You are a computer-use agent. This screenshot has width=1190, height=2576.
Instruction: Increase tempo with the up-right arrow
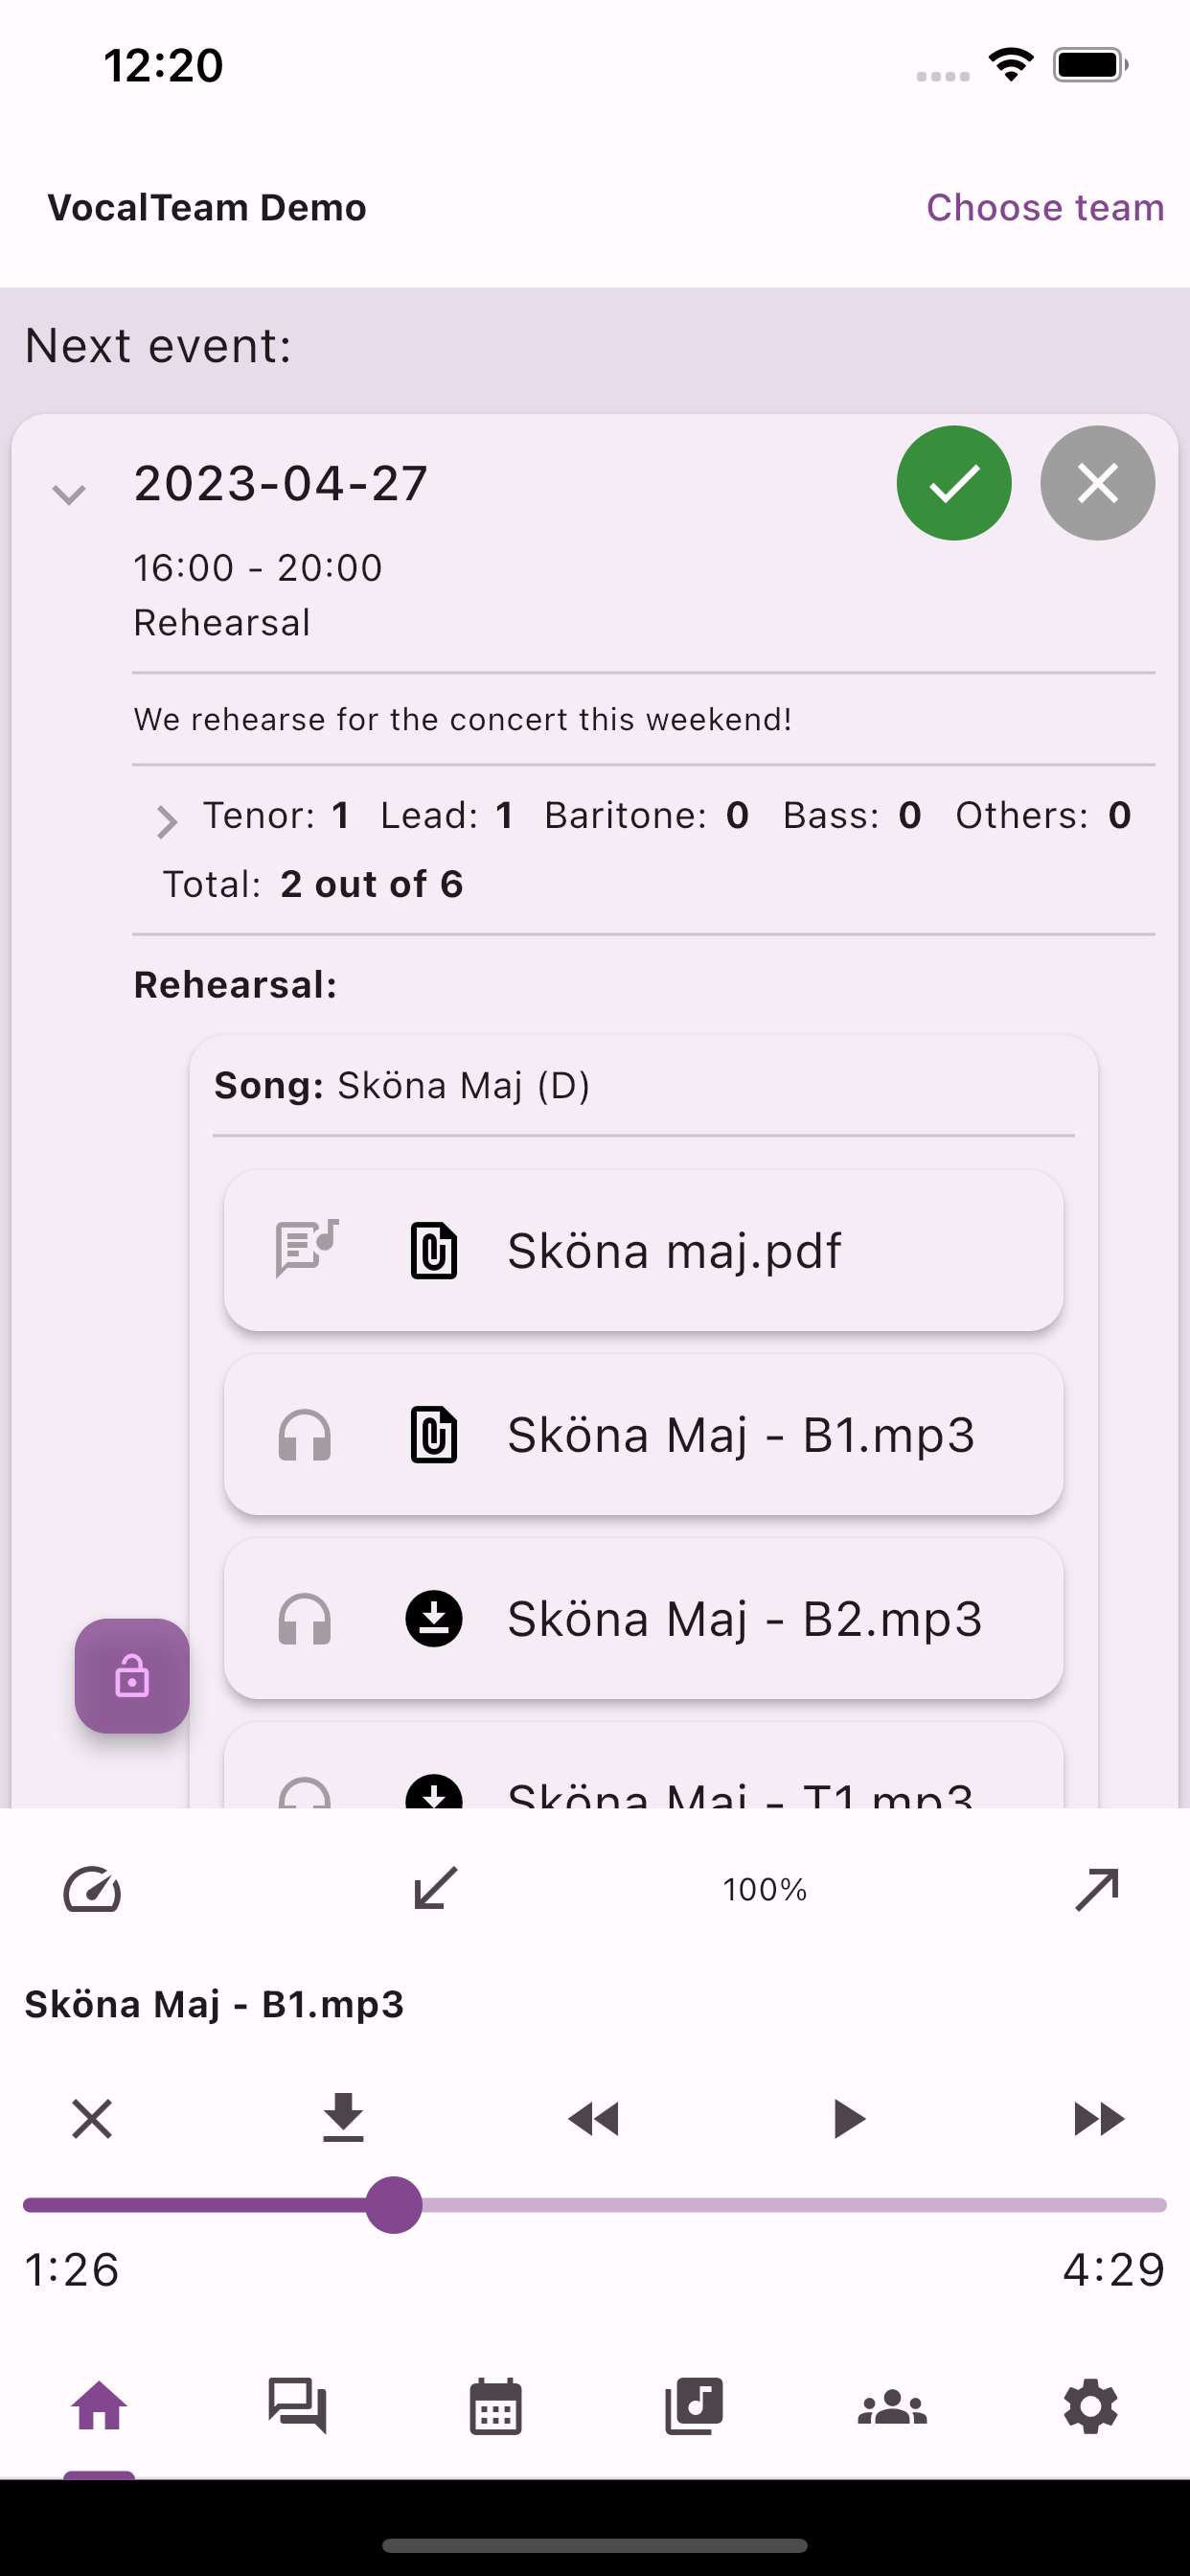tap(1097, 1889)
